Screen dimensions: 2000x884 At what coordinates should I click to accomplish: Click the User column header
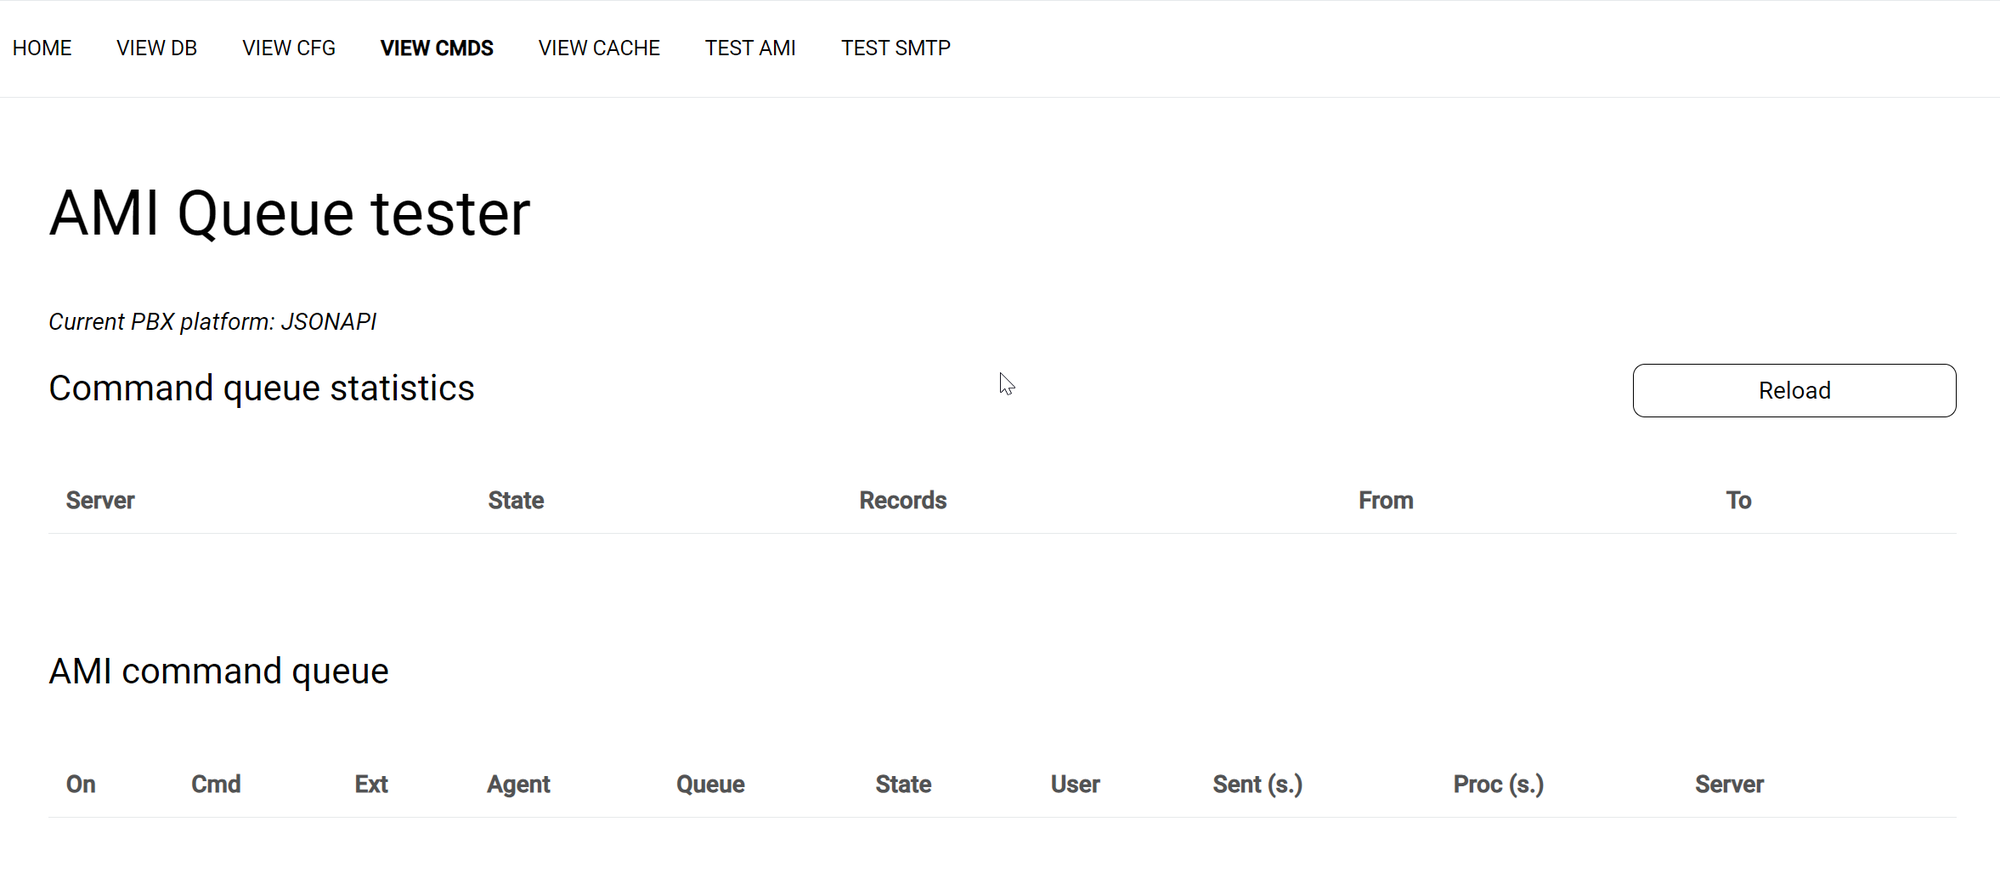click(1075, 784)
